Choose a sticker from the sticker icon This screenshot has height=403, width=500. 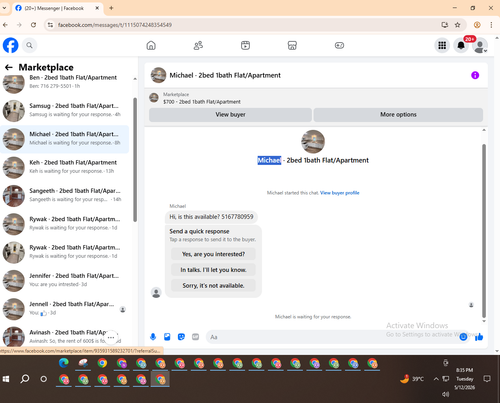click(181, 337)
